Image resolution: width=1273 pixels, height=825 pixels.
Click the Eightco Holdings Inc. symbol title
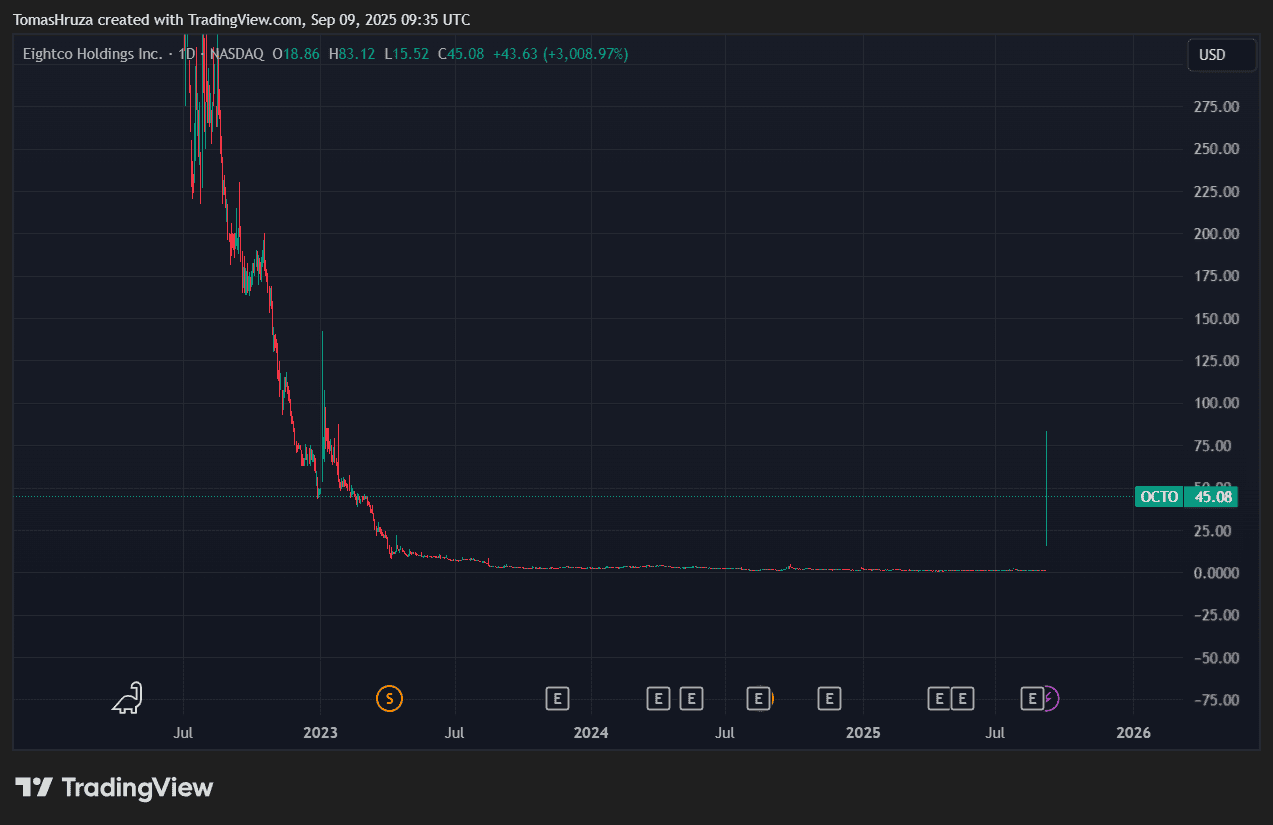(92, 54)
